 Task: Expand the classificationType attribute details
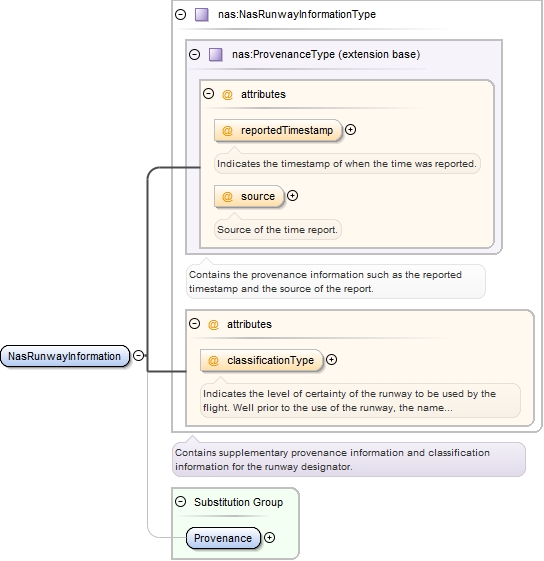click(x=331, y=360)
